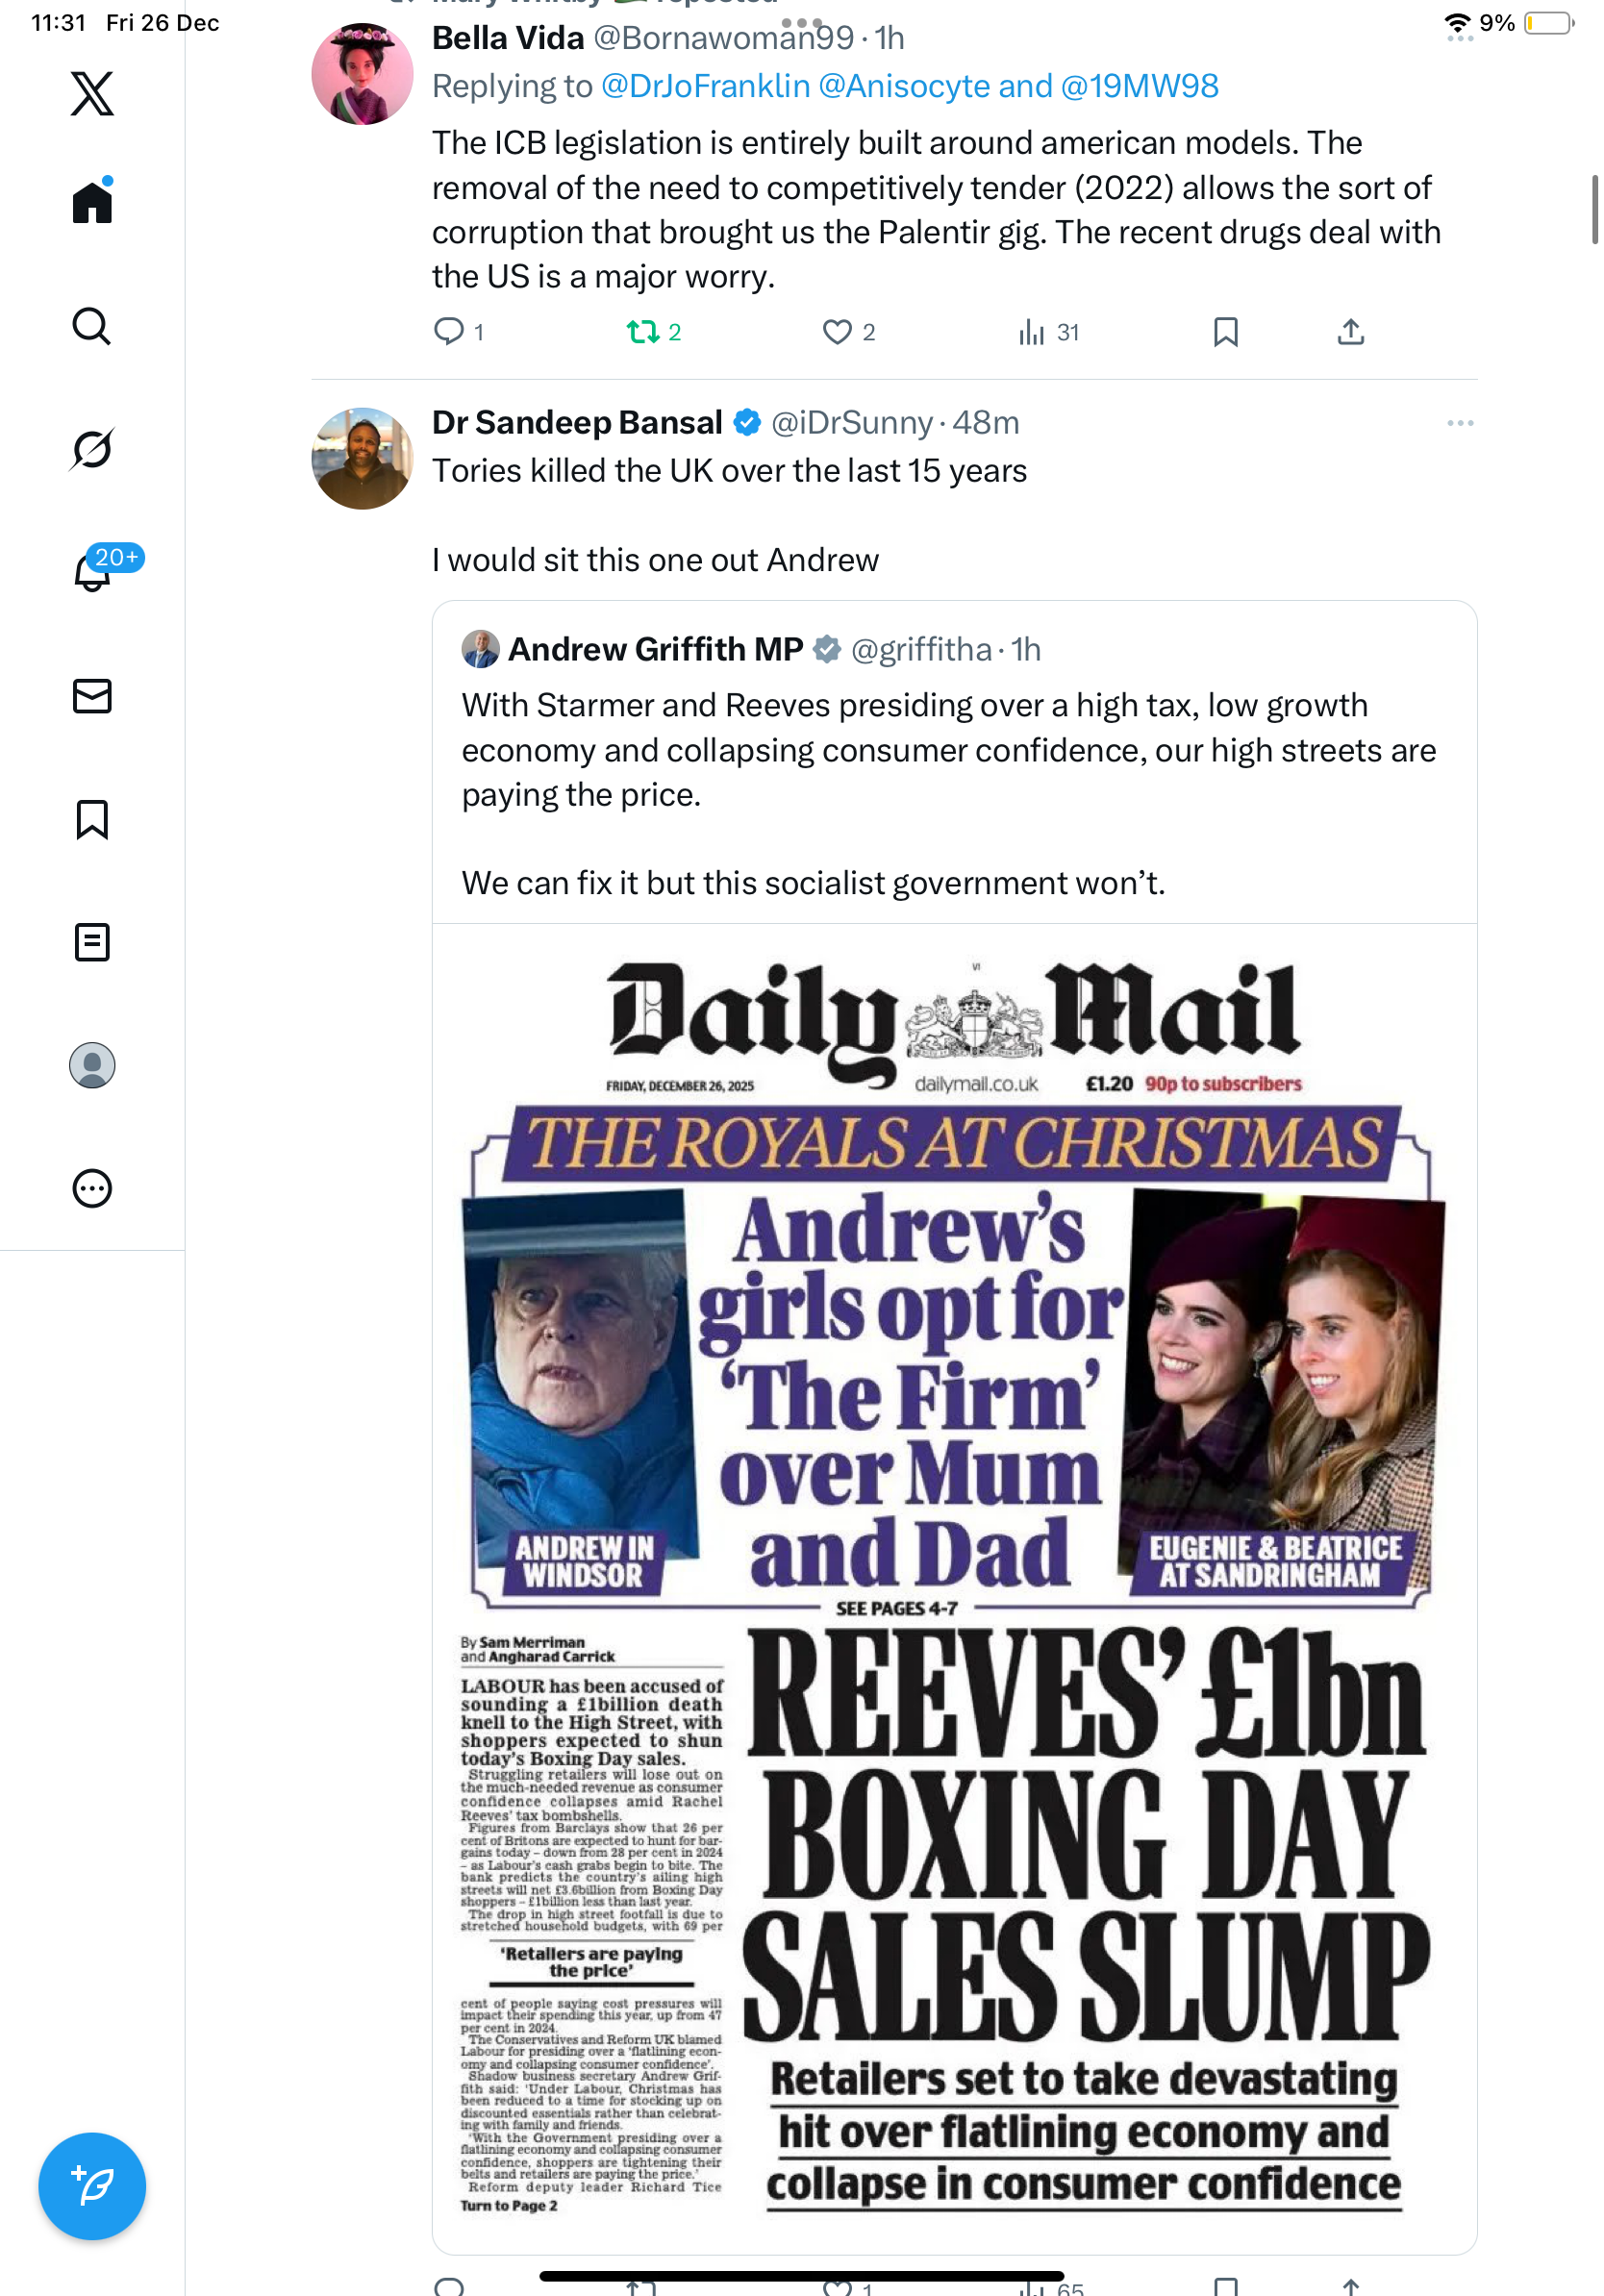Screen dimensions: 1604x2296
Task: Open the X logo home
Action: pos(92,94)
